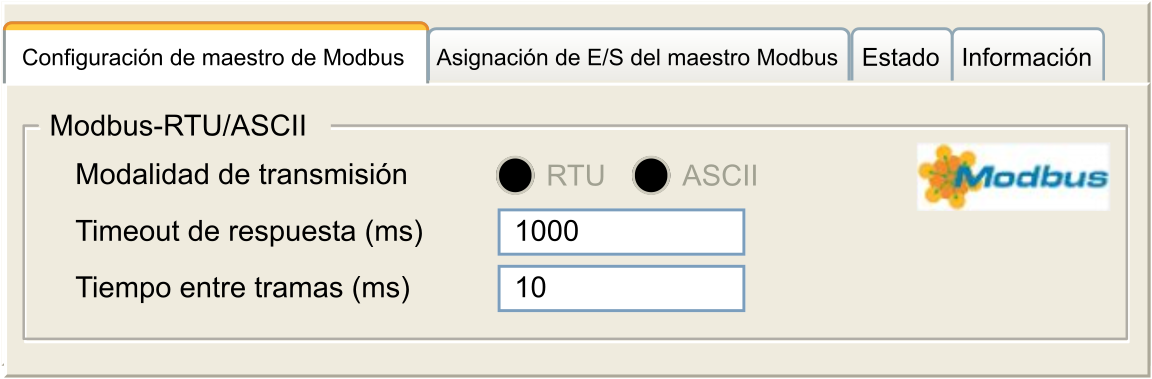
Task: Click the 10 value in the frame time box
Action: coord(530,288)
